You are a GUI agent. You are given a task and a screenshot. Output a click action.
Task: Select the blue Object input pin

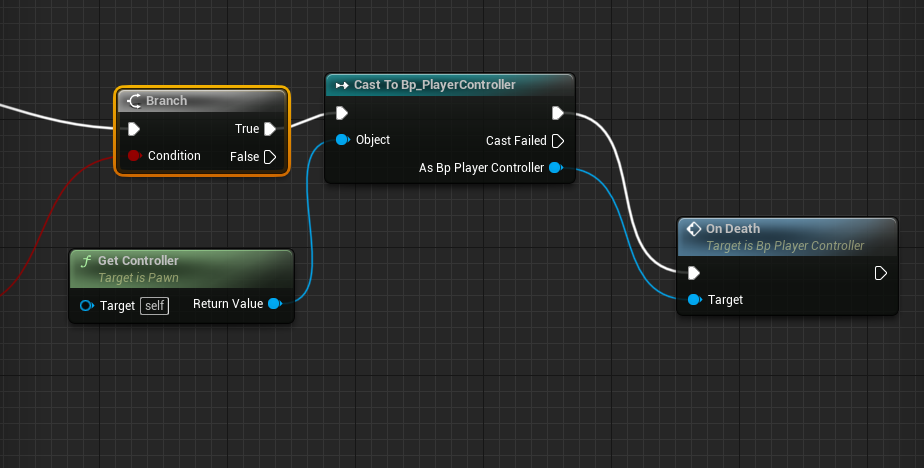point(342,140)
